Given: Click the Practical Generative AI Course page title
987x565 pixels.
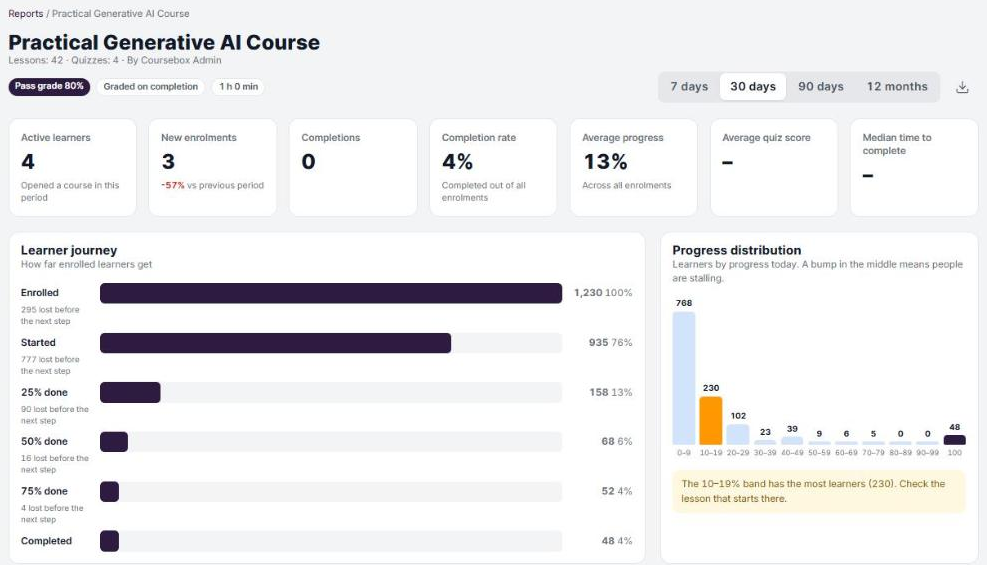Looking at the screenshot, I should [x=164, y=42].
